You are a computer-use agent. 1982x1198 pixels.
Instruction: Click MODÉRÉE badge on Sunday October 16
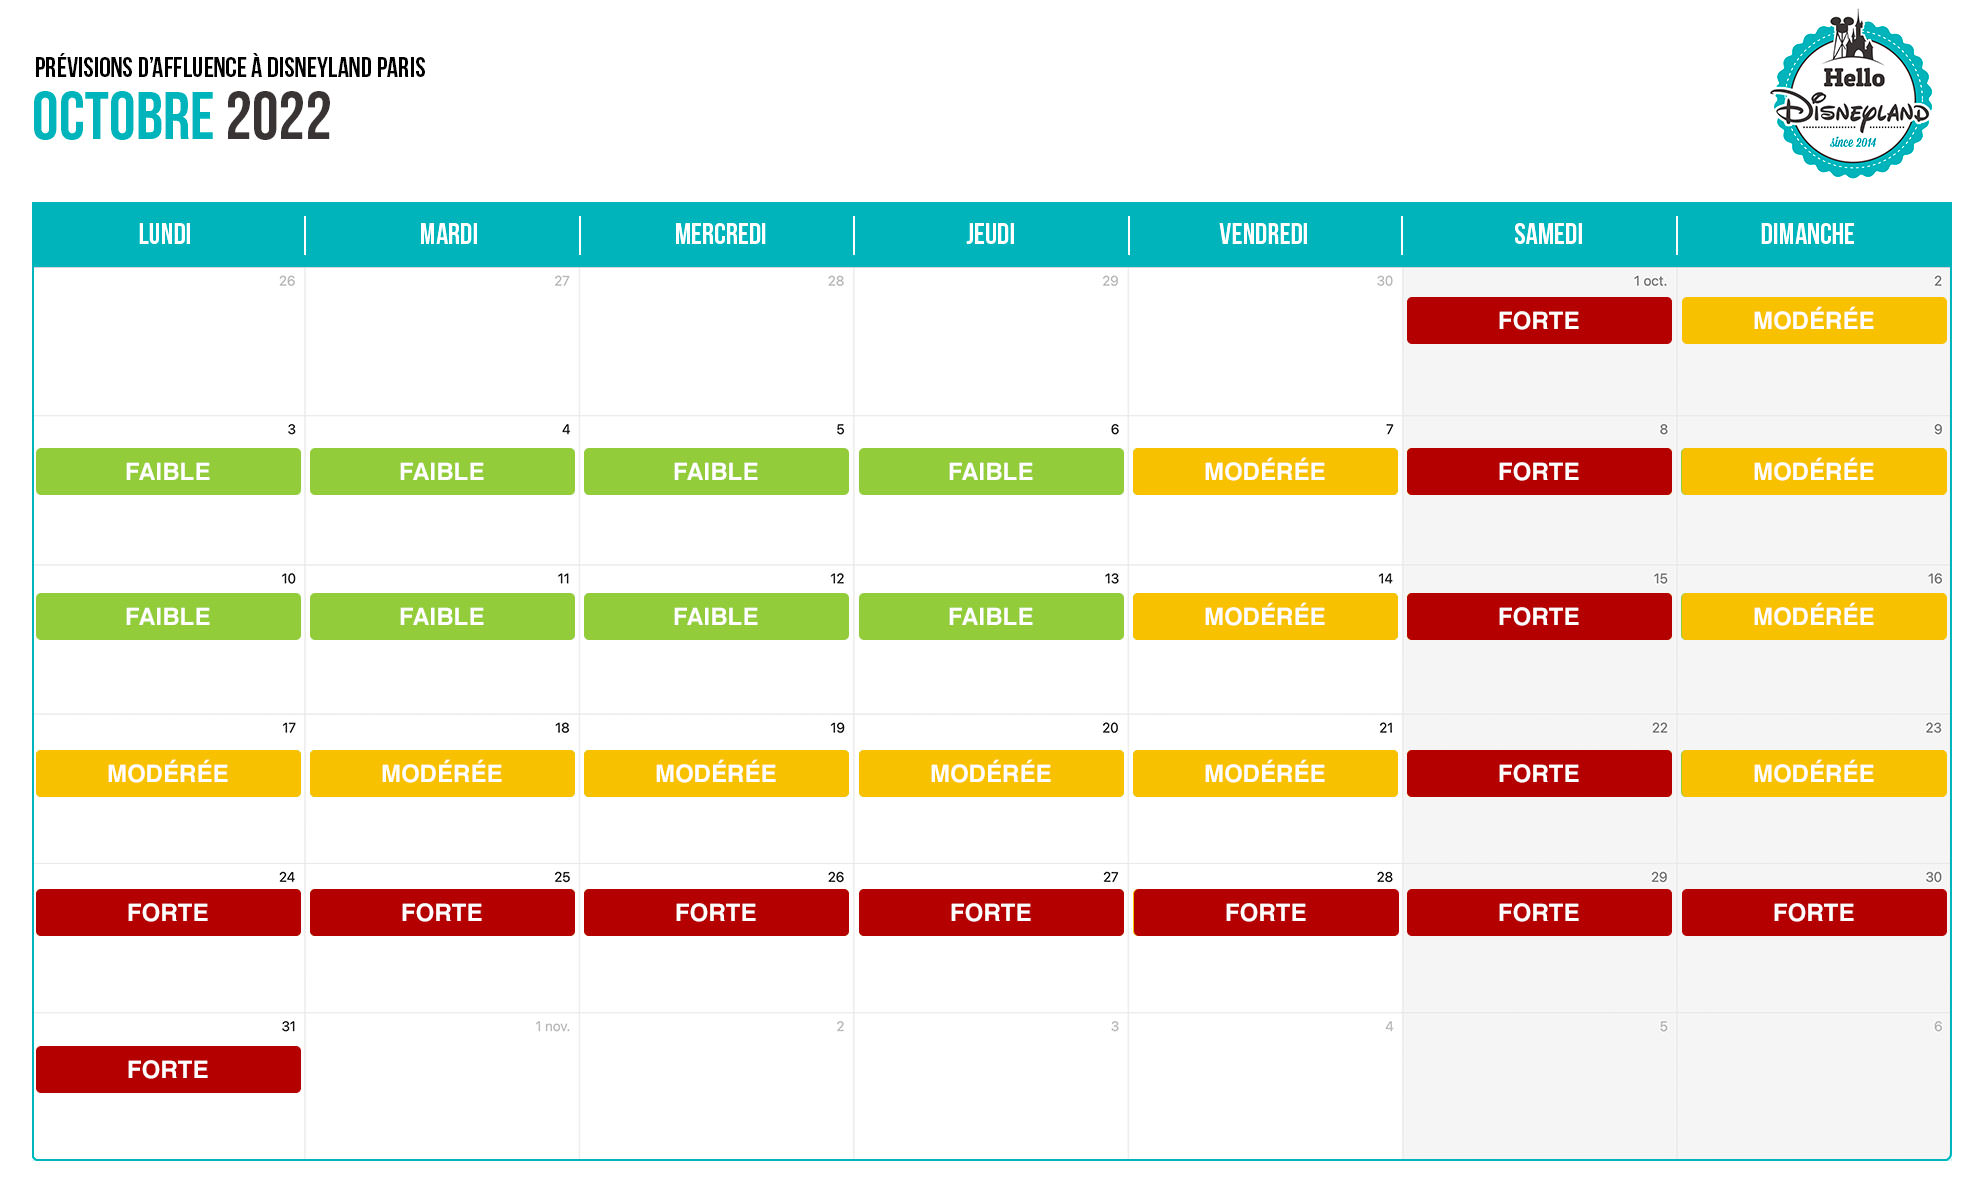1813,617
